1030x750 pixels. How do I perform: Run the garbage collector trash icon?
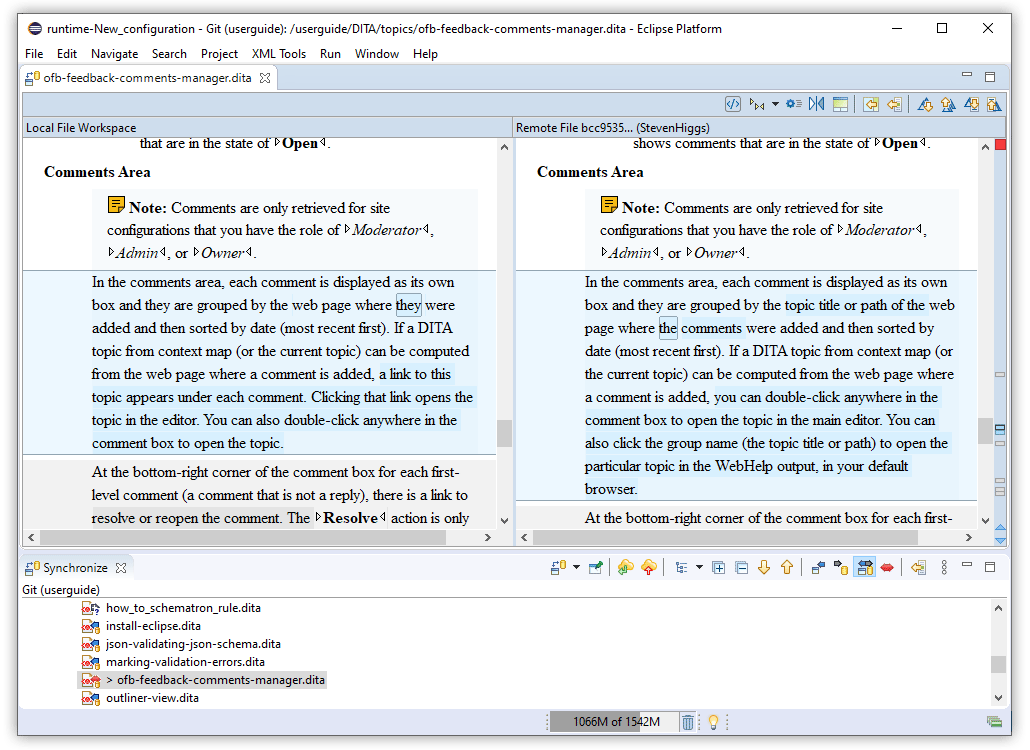coord(688,722)
